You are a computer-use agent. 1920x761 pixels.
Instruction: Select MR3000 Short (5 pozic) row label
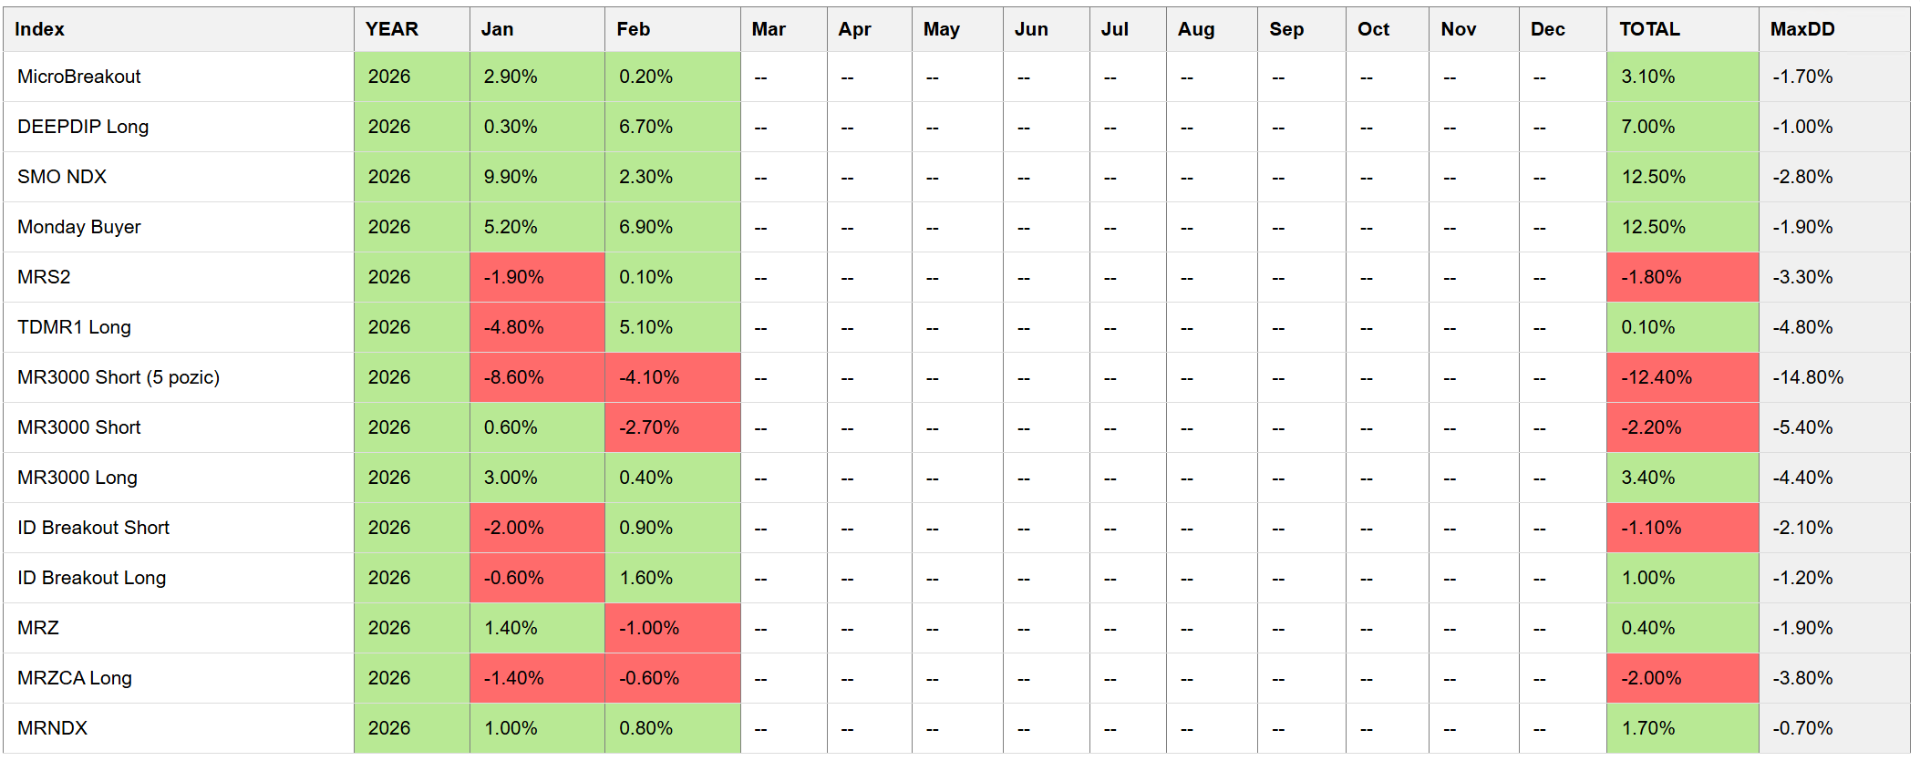118,377
